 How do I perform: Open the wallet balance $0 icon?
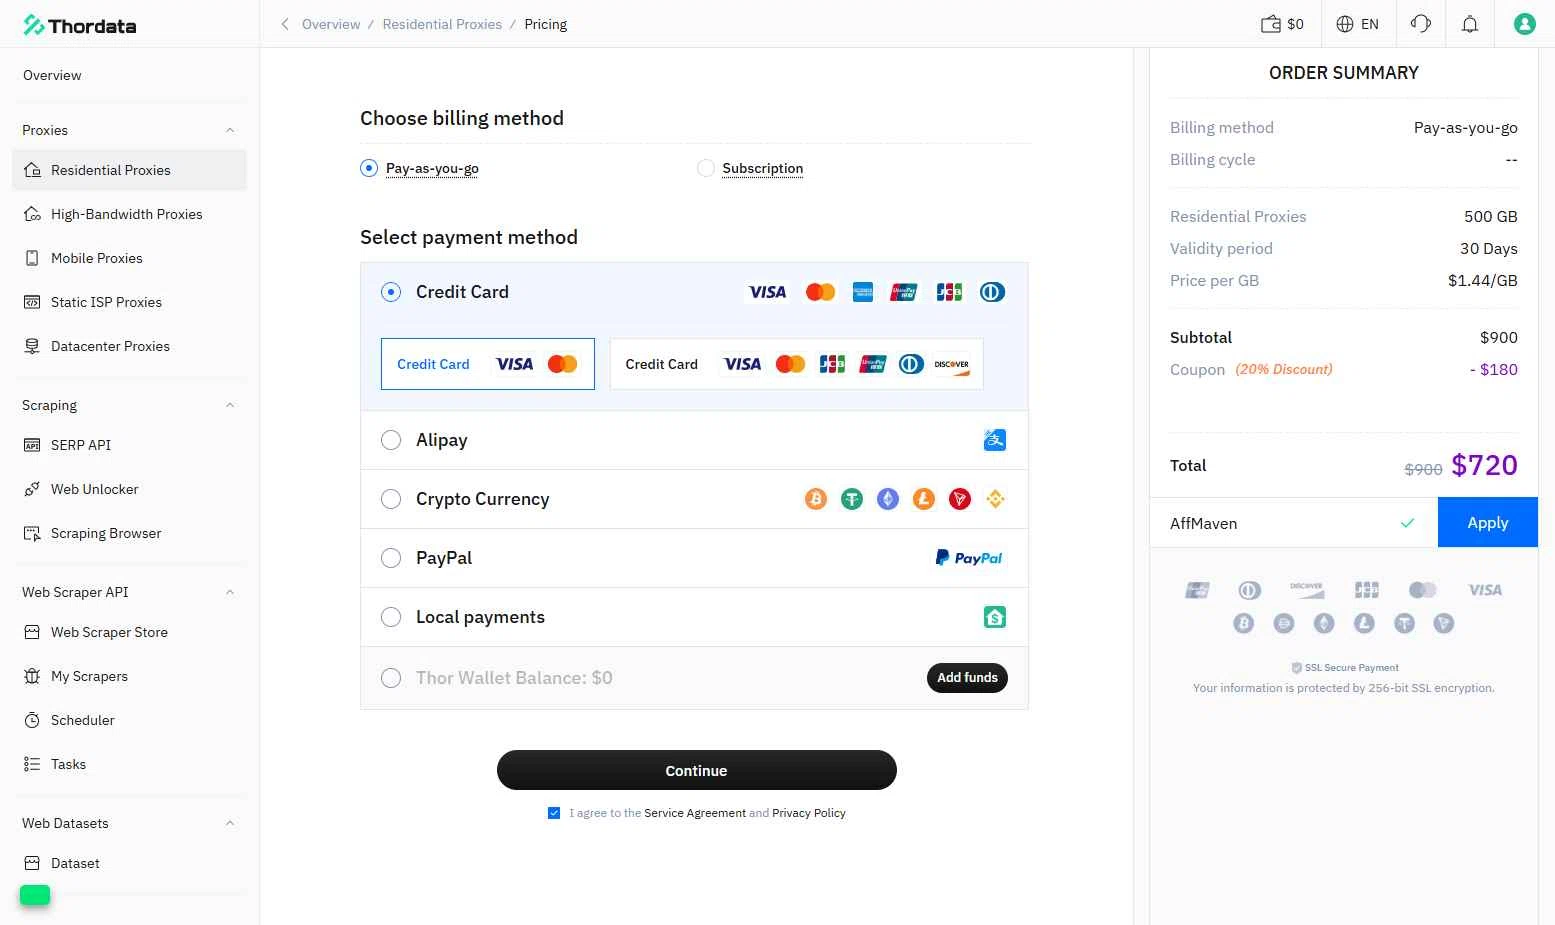(x=1282, y=24)
